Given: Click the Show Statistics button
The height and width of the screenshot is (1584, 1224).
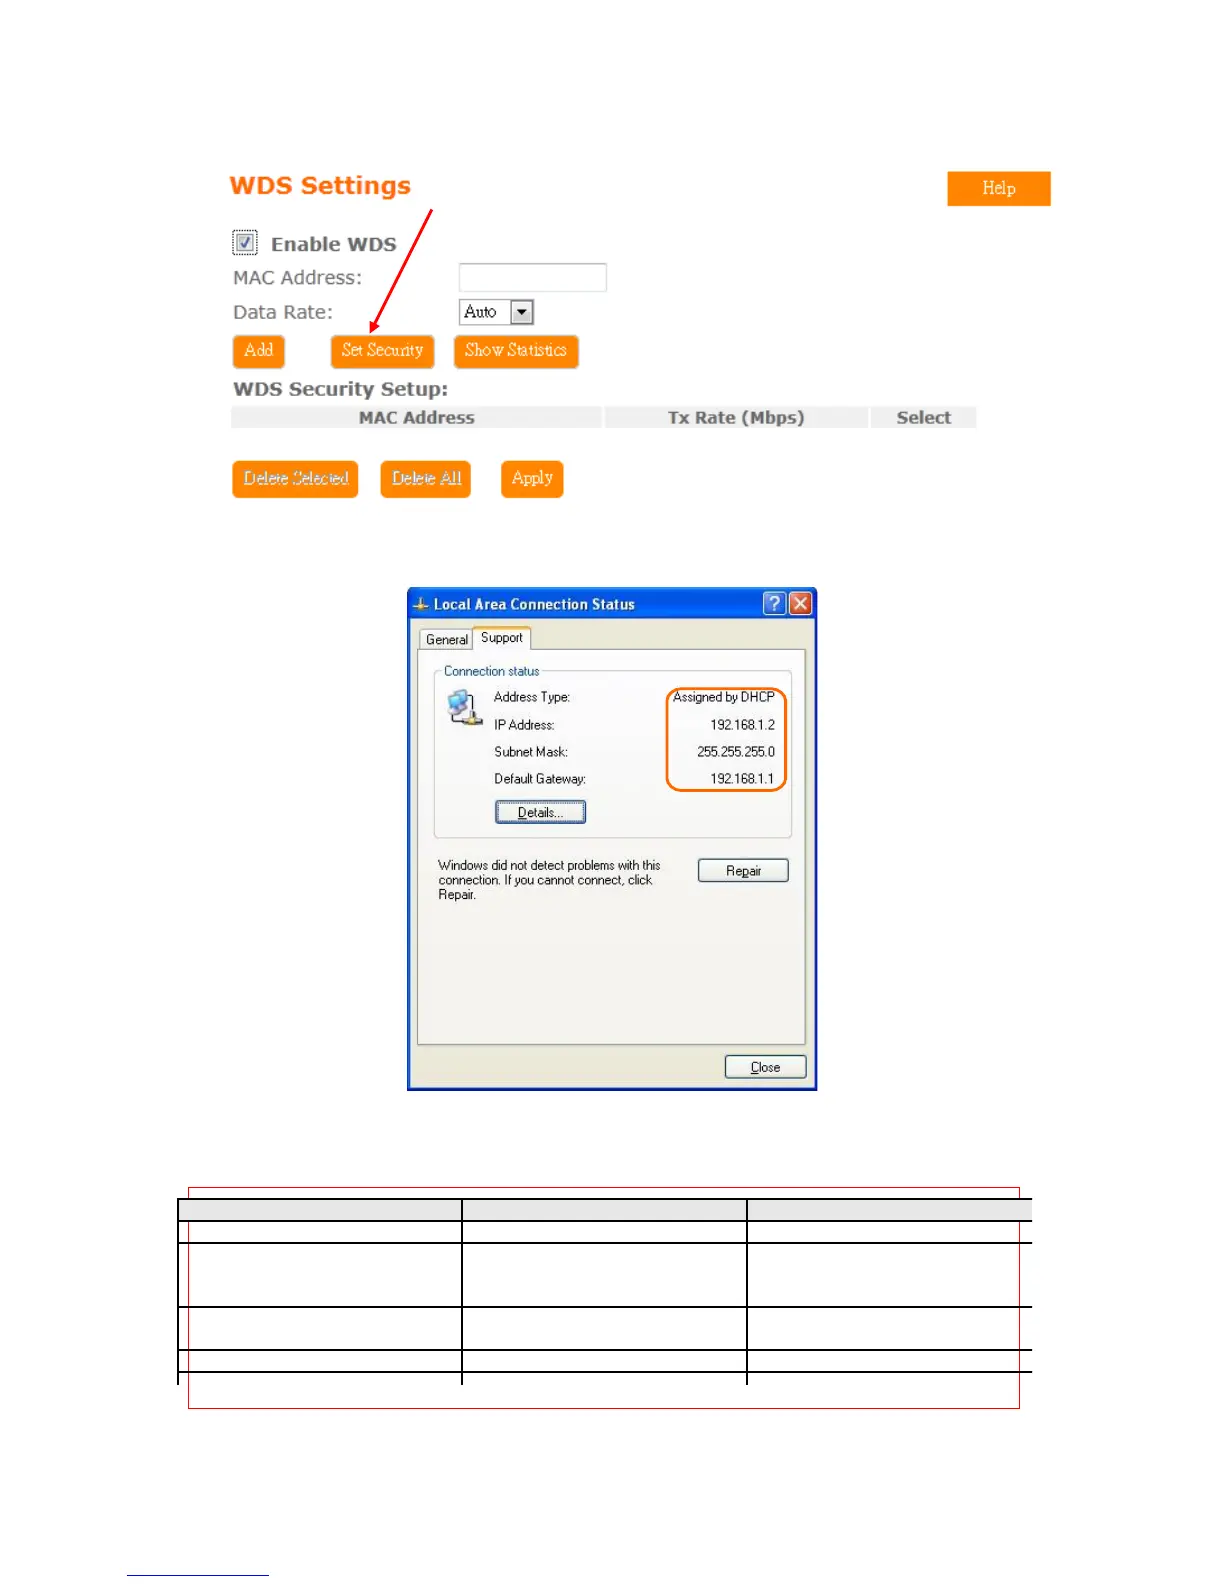Looking at the screenshot, I should (x=516, y=351).
